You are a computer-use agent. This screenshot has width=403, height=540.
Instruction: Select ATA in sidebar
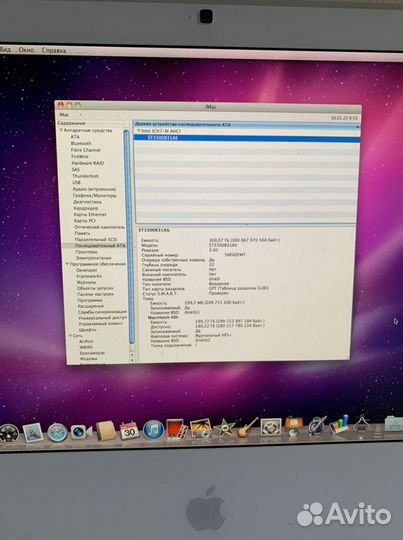(75, 137)
